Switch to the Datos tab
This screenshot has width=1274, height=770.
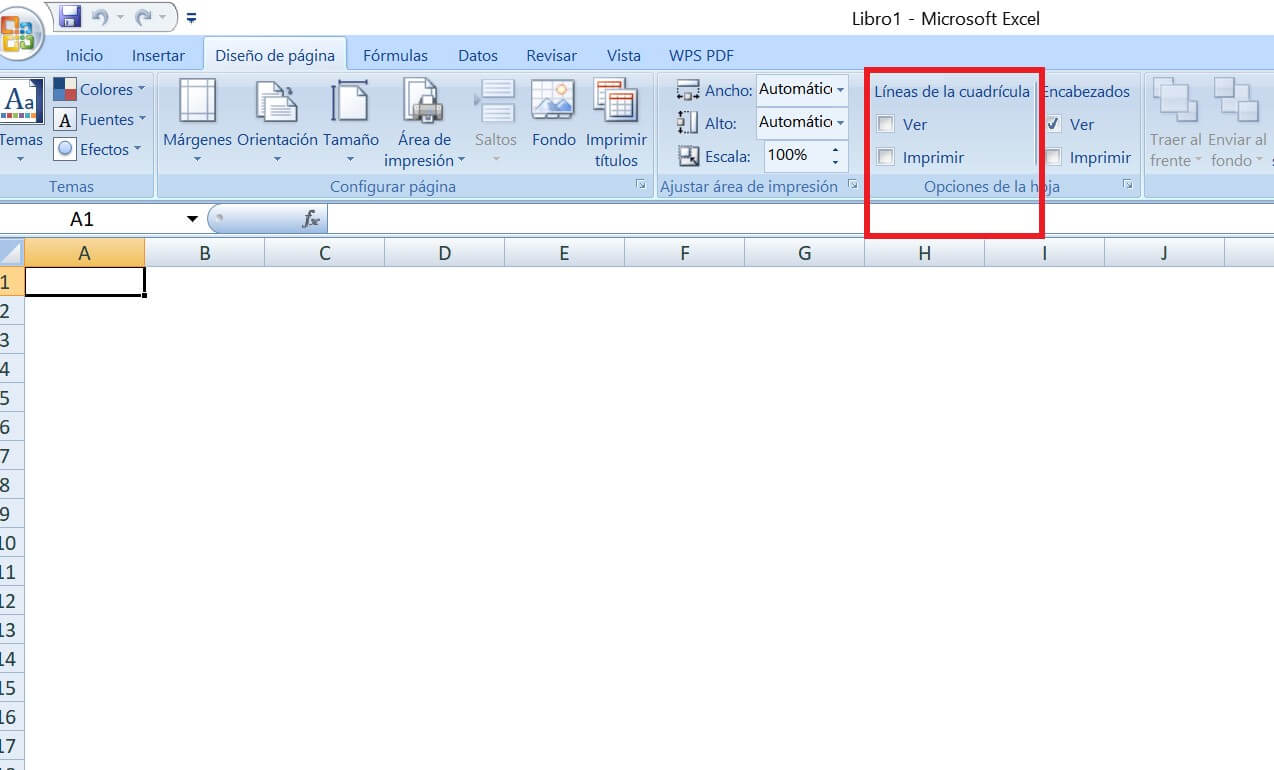[478, 56]
